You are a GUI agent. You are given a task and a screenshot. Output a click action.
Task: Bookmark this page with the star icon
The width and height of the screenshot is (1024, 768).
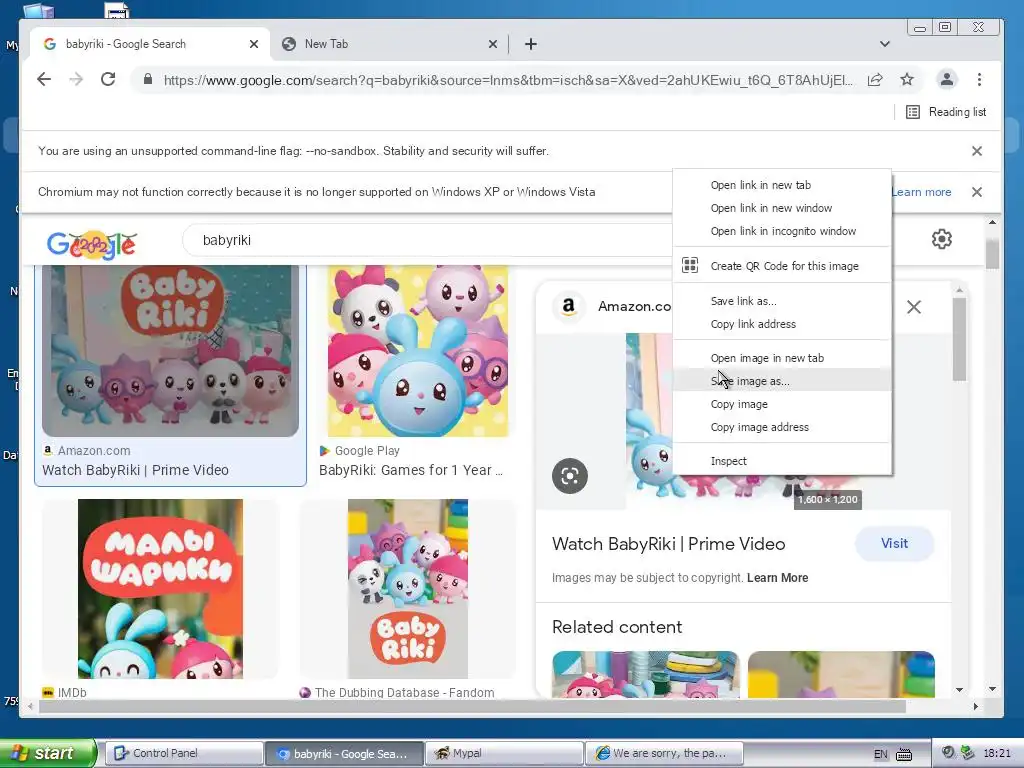point(907,80)
